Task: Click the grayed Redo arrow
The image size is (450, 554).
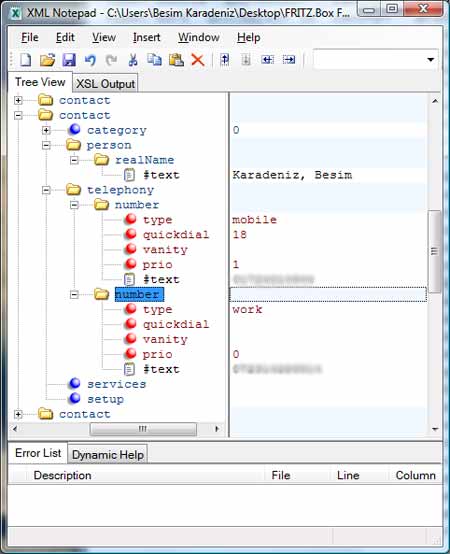Action: 112,60
